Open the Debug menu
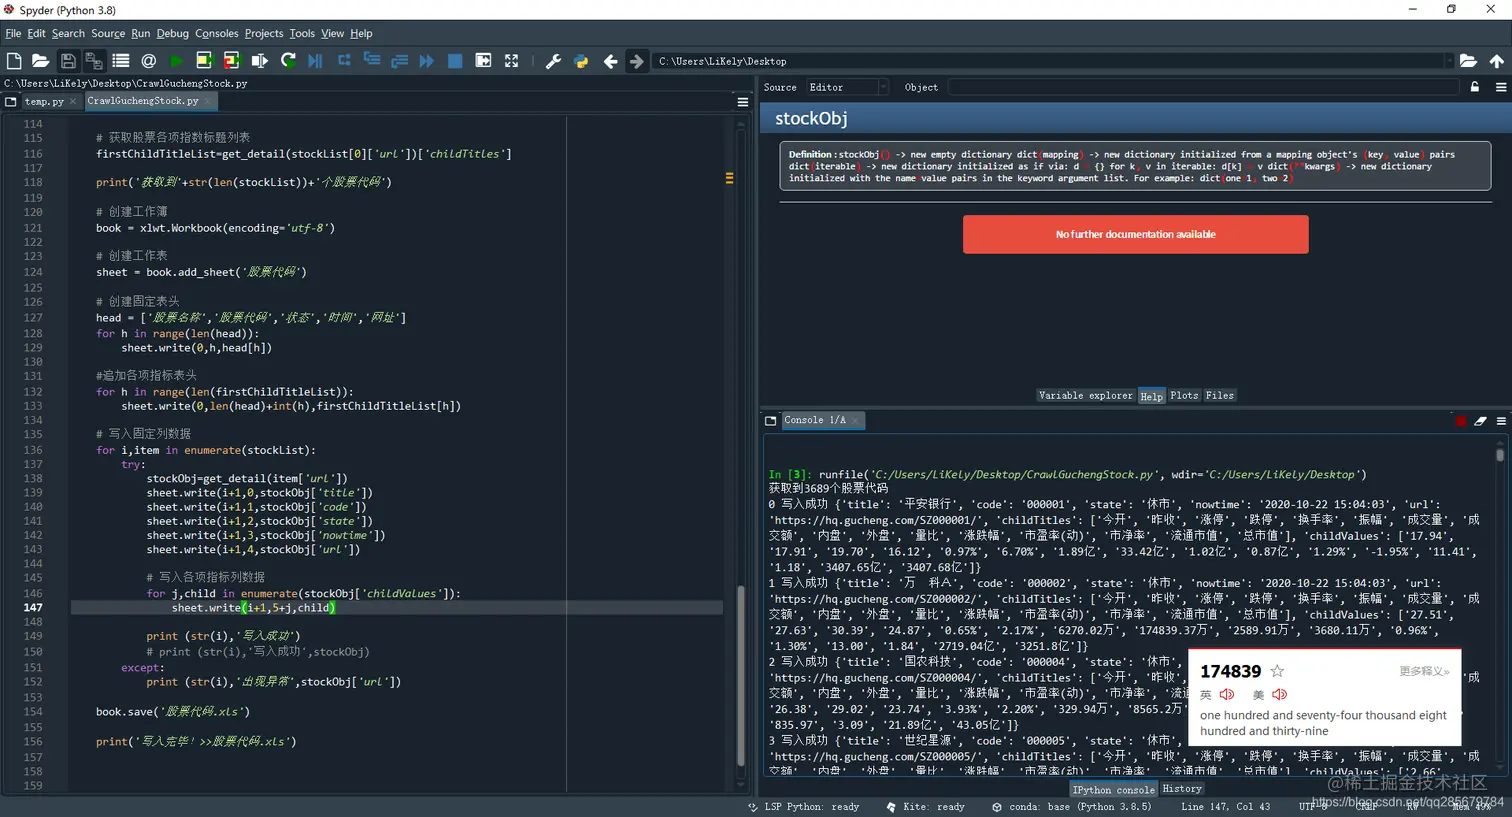The width and height of the screenshot is (1512, 817). (x=172, y=33)
